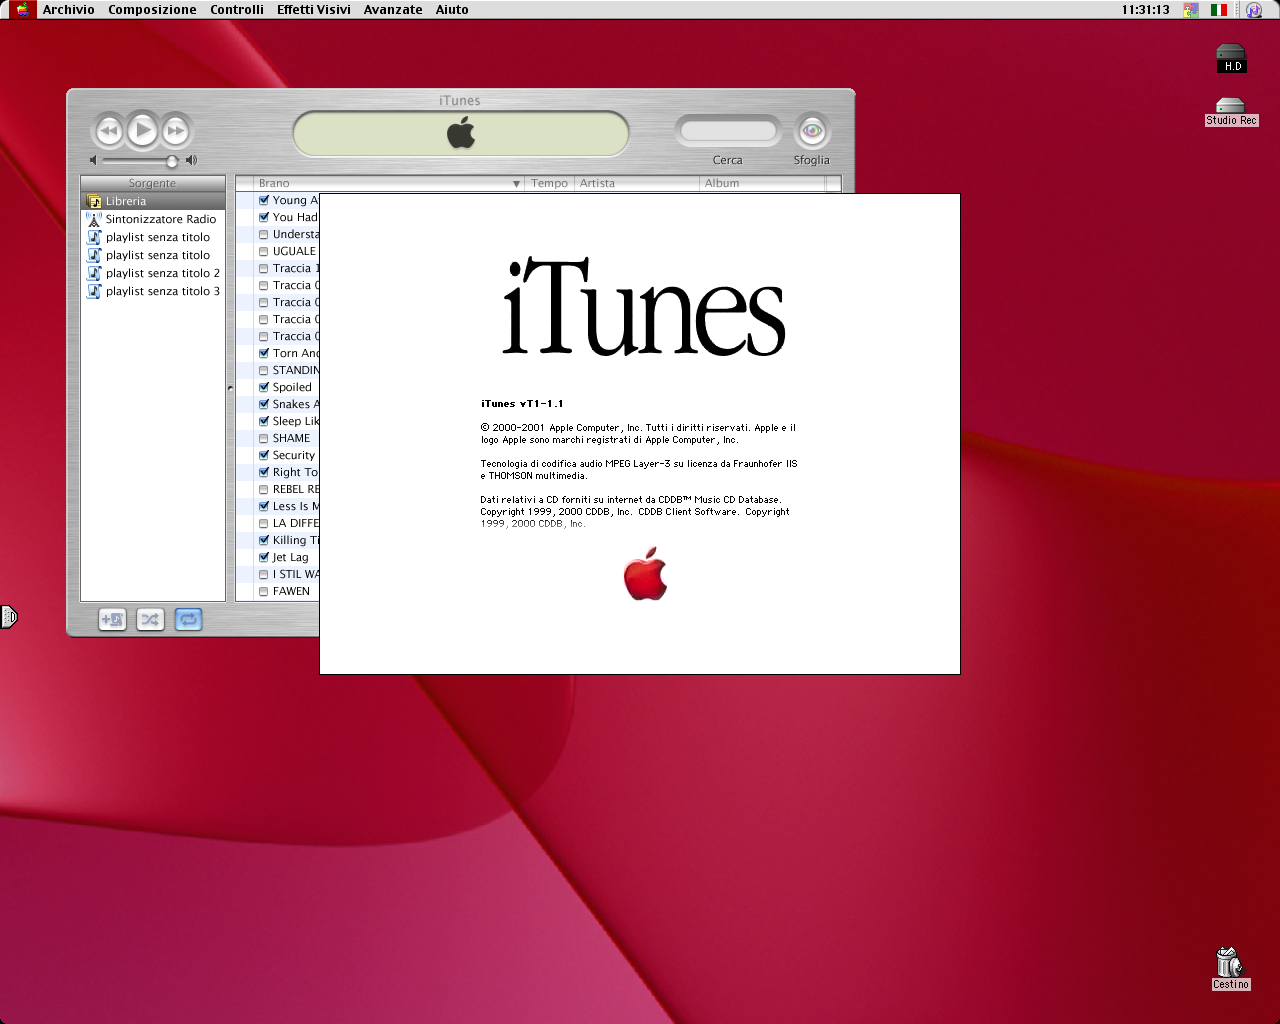Select the Sleep Lik song row text
Screen dimensions: 1280x1024
[x=296, y=421]
